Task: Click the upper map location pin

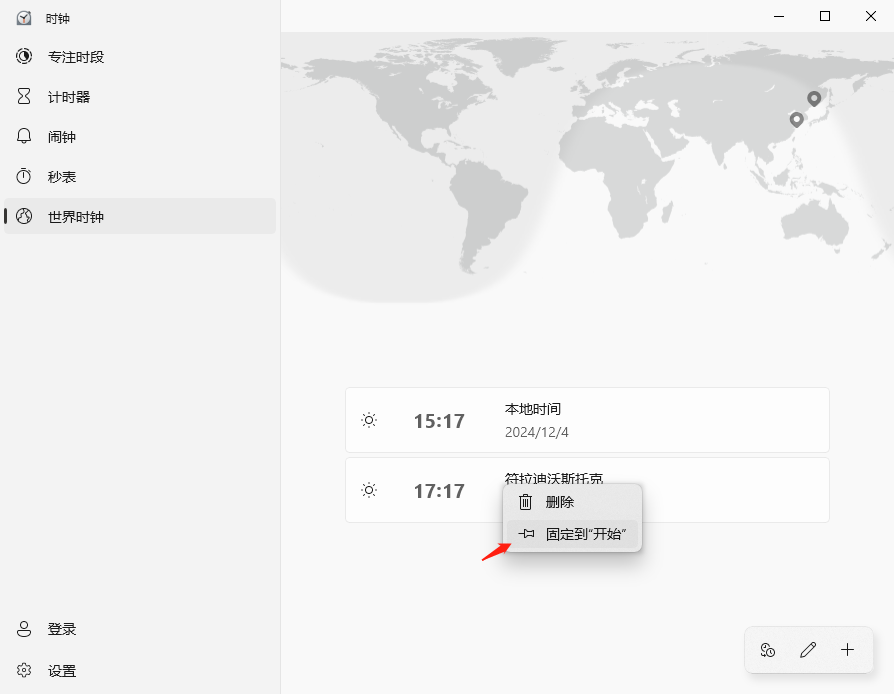Action: [814, 98]
